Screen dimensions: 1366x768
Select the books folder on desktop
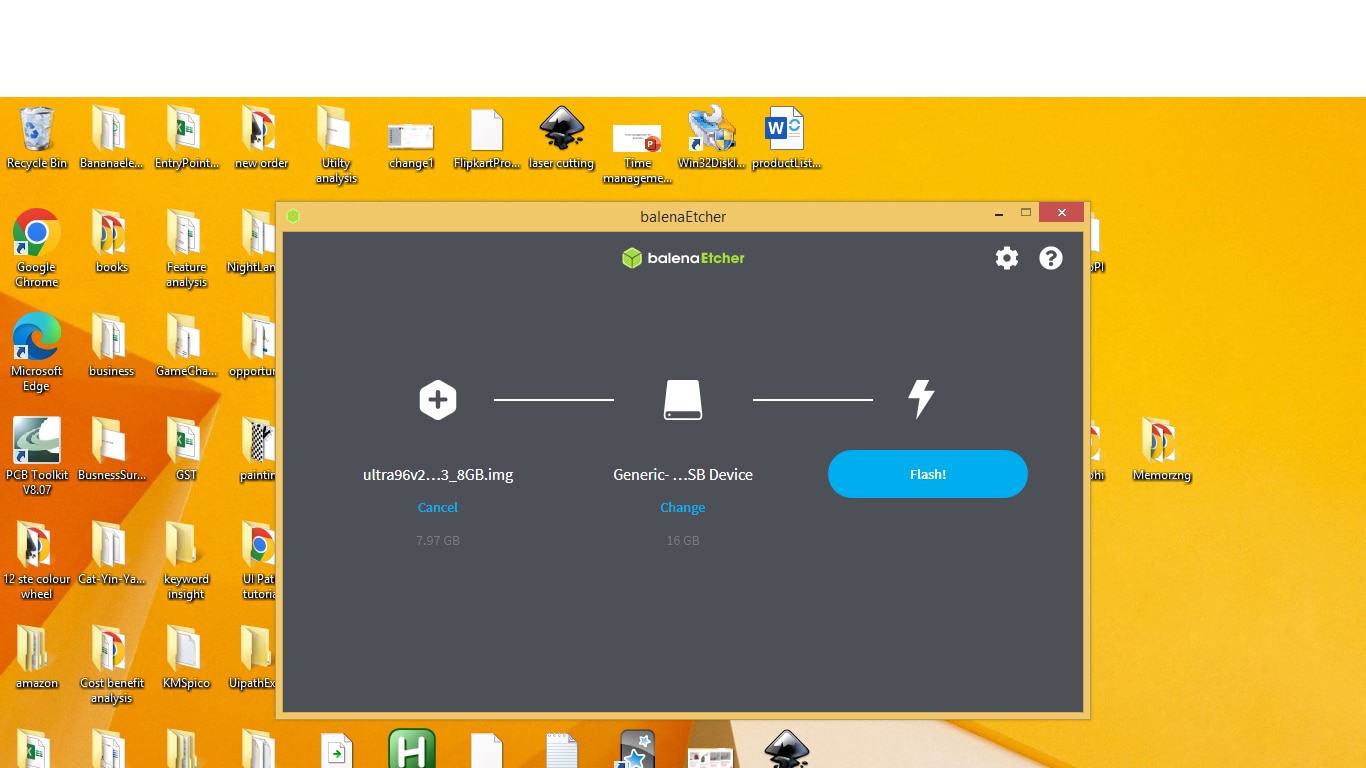coord(112,241)
